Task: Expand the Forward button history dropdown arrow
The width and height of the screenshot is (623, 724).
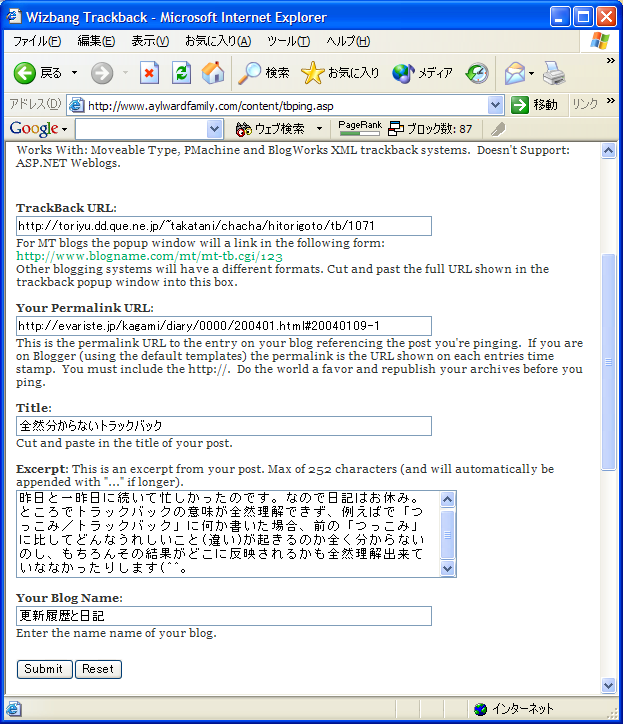Action: (125, 73)
